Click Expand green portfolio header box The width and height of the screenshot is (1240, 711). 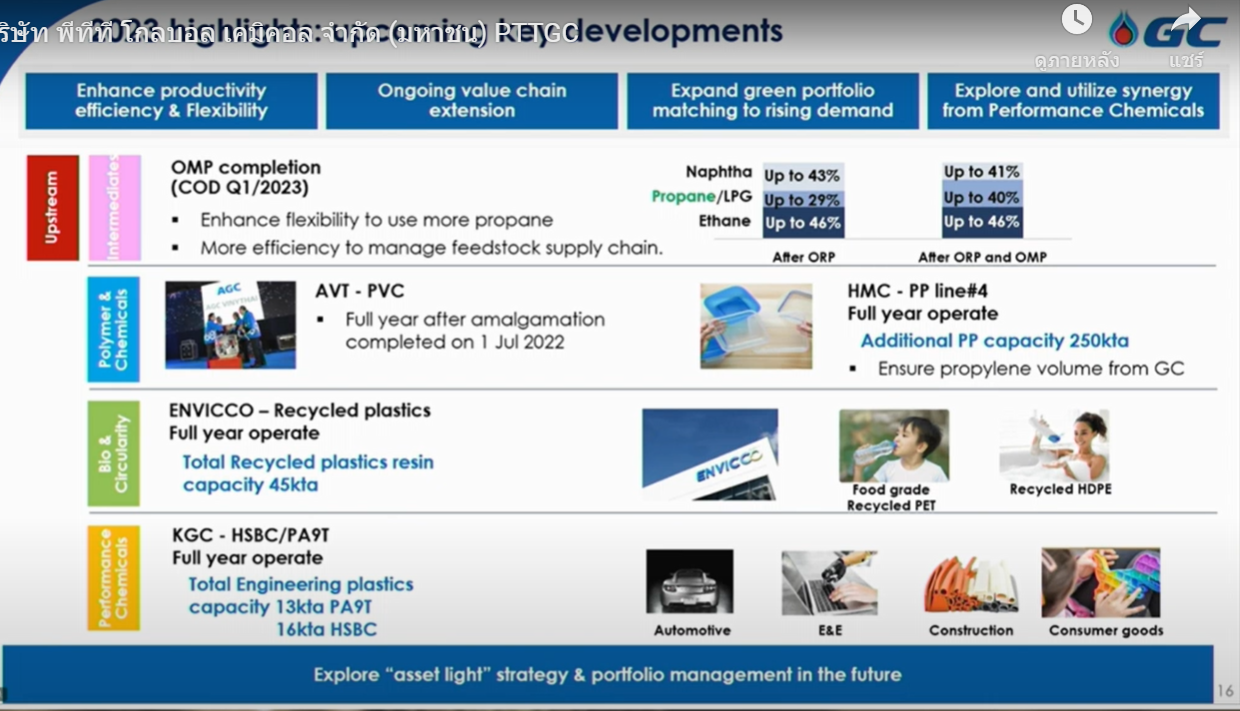(772, 101)
